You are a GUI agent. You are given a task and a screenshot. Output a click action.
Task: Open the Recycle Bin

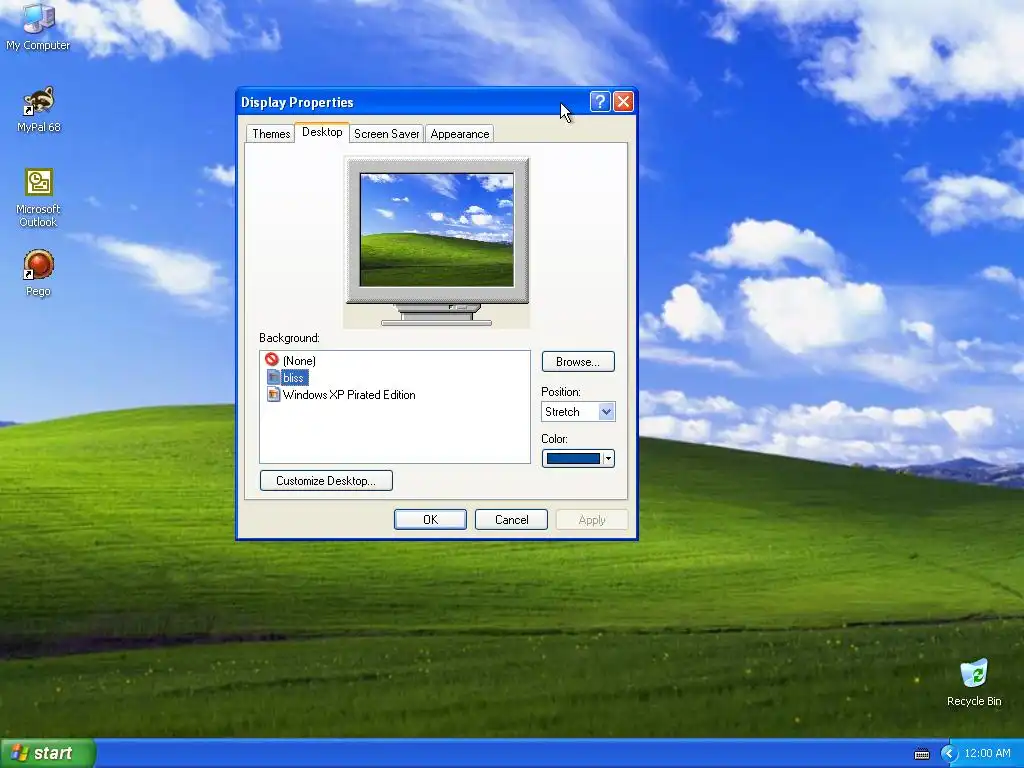974,682
